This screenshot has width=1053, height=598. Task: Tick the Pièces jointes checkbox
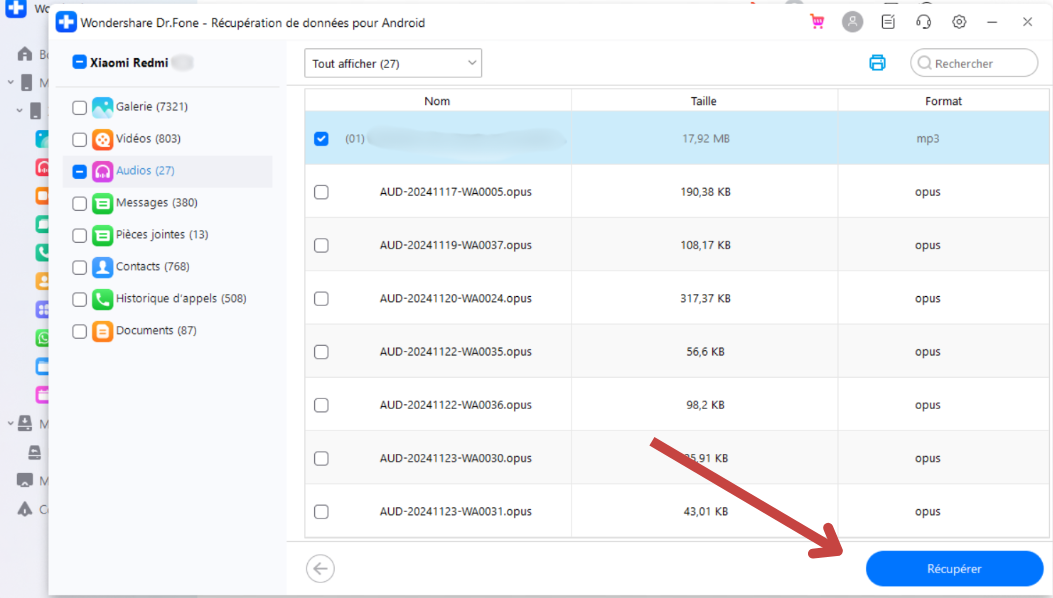coord(79,235)
